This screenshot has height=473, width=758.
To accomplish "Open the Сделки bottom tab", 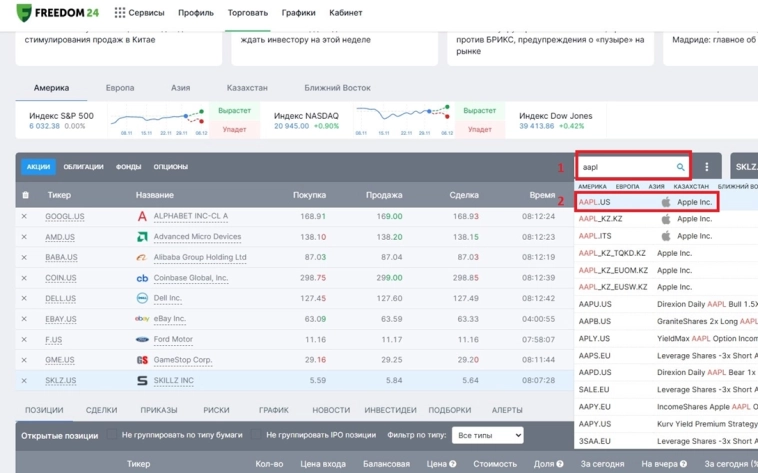I will click(x=102, y=410).
